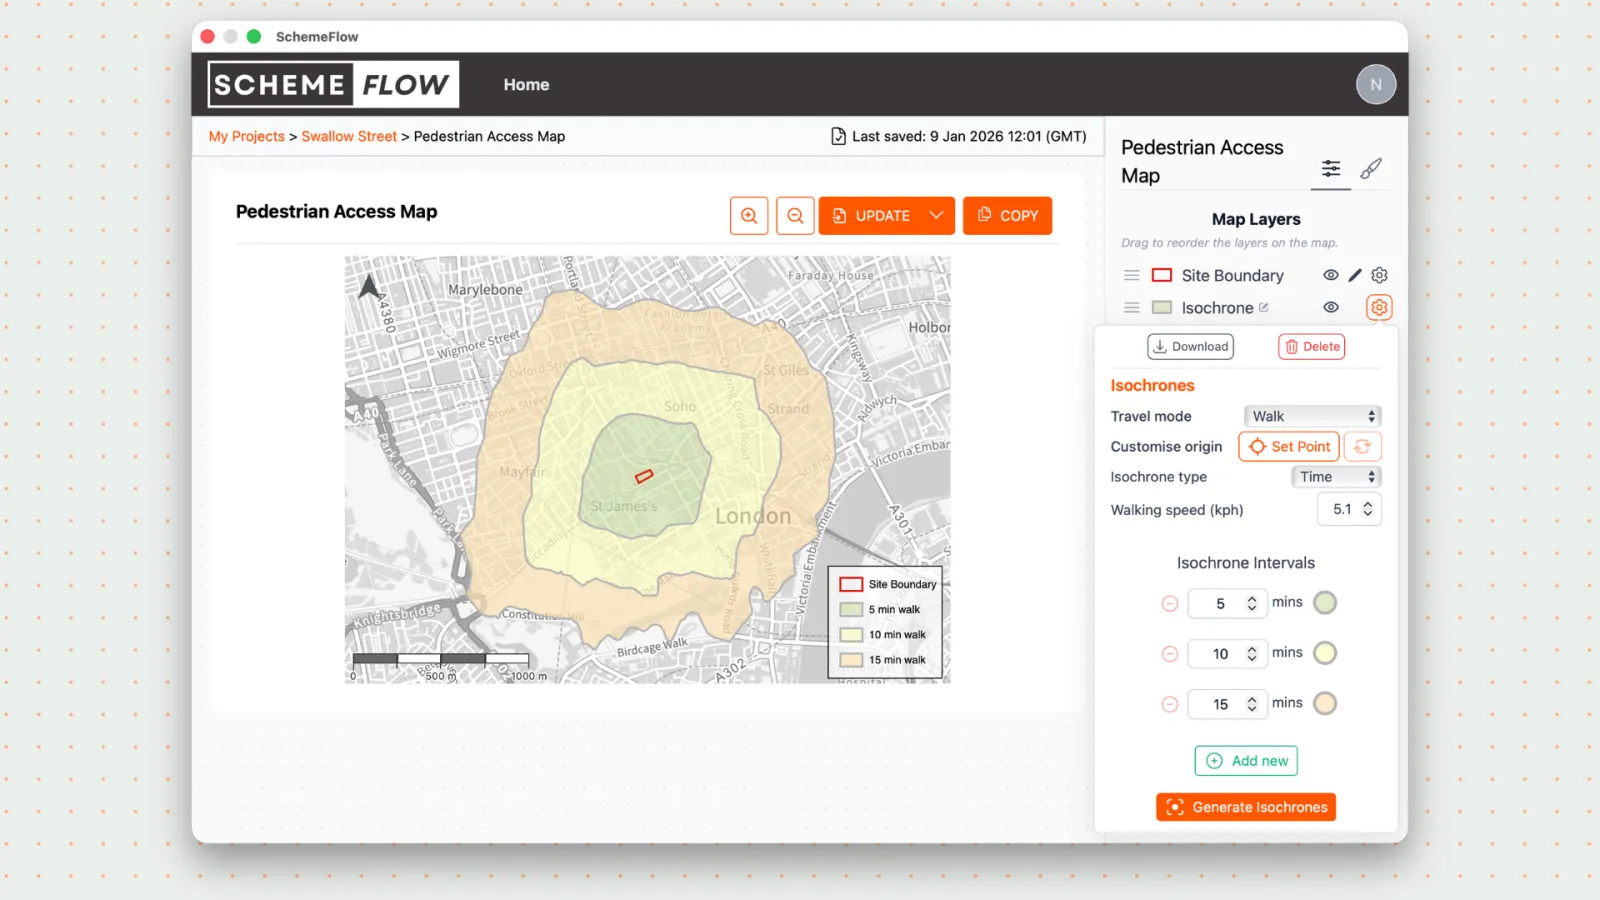1600x900 pixels.
Task: Click the zoom in magnifier button
Action: [x=749, y=216]
